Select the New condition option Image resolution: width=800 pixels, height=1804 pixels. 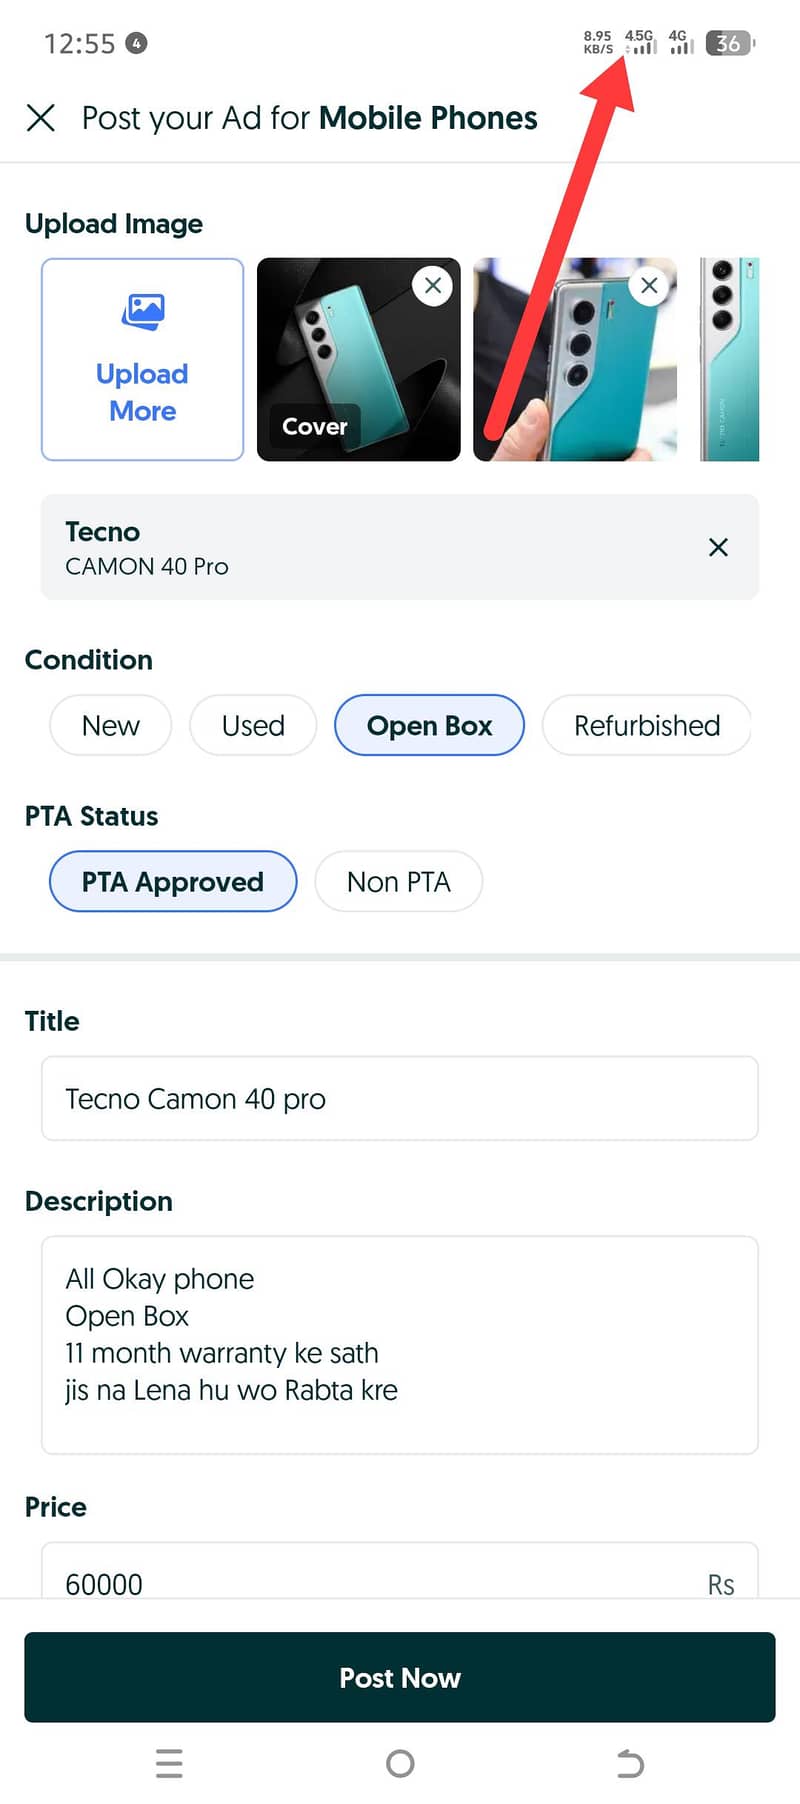110,725
